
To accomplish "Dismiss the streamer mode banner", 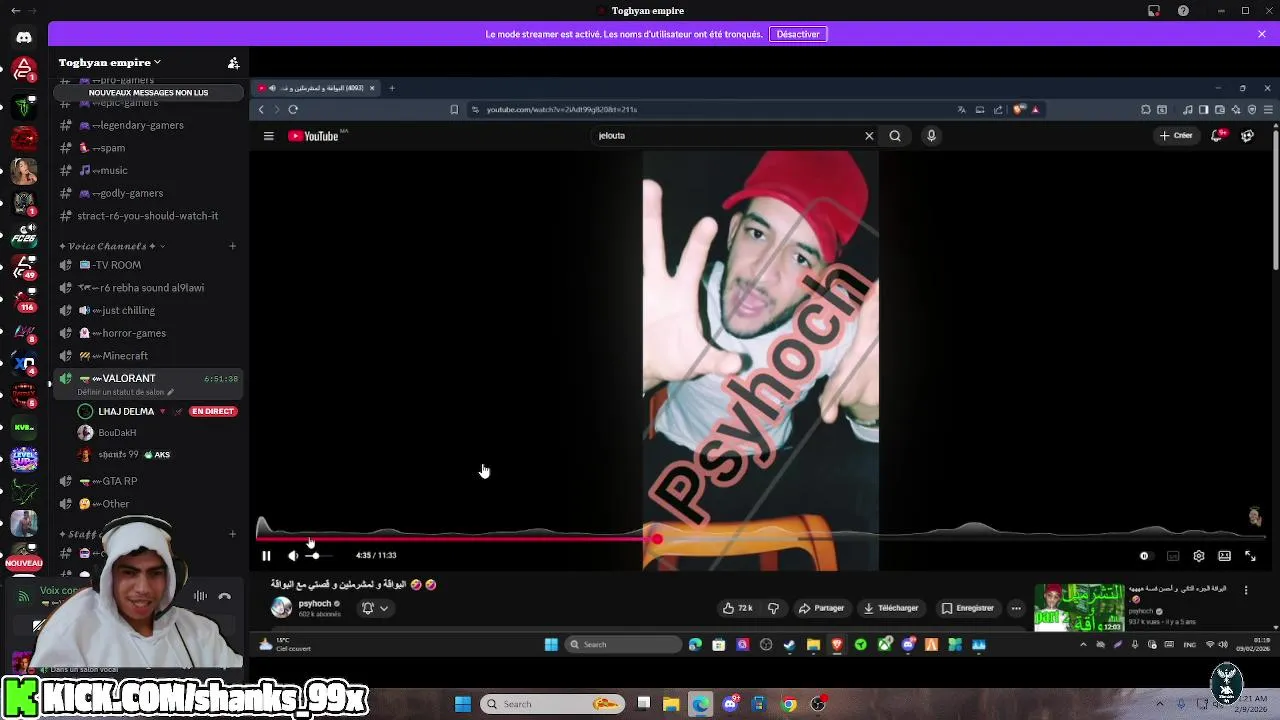I will pos(1262,34).
